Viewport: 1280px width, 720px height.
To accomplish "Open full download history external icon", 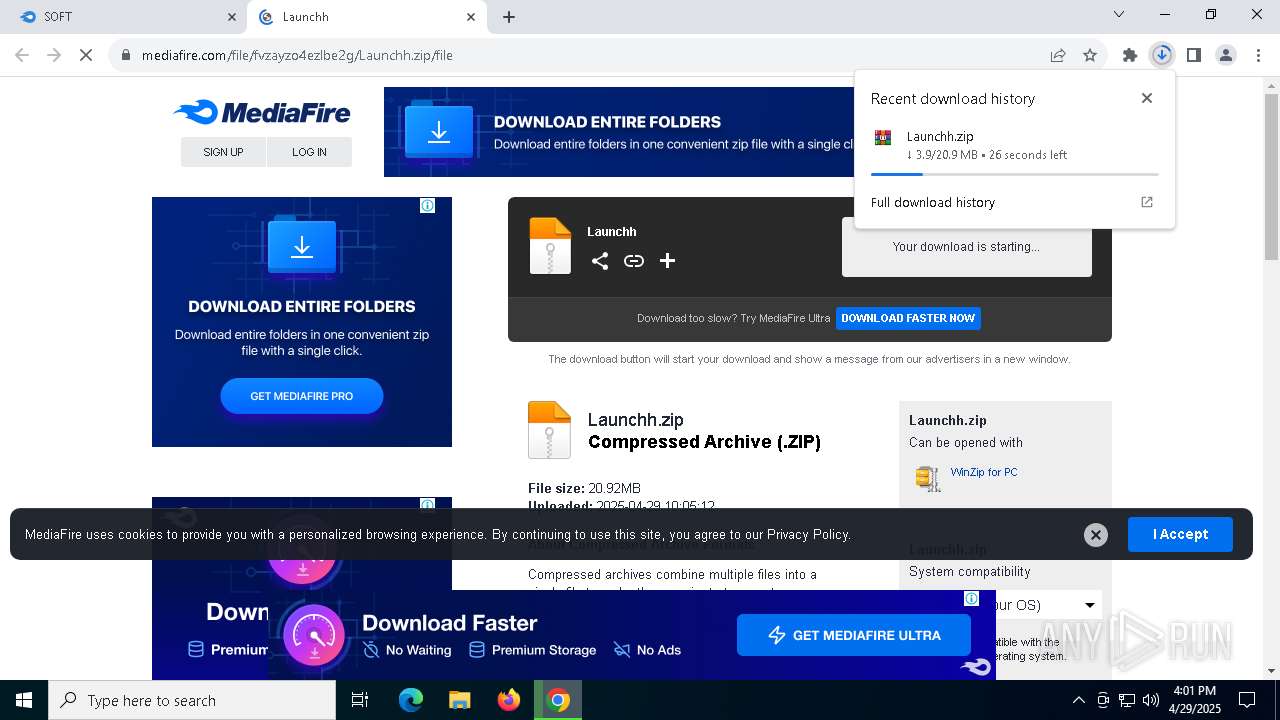I will [x=1147, y=202].
